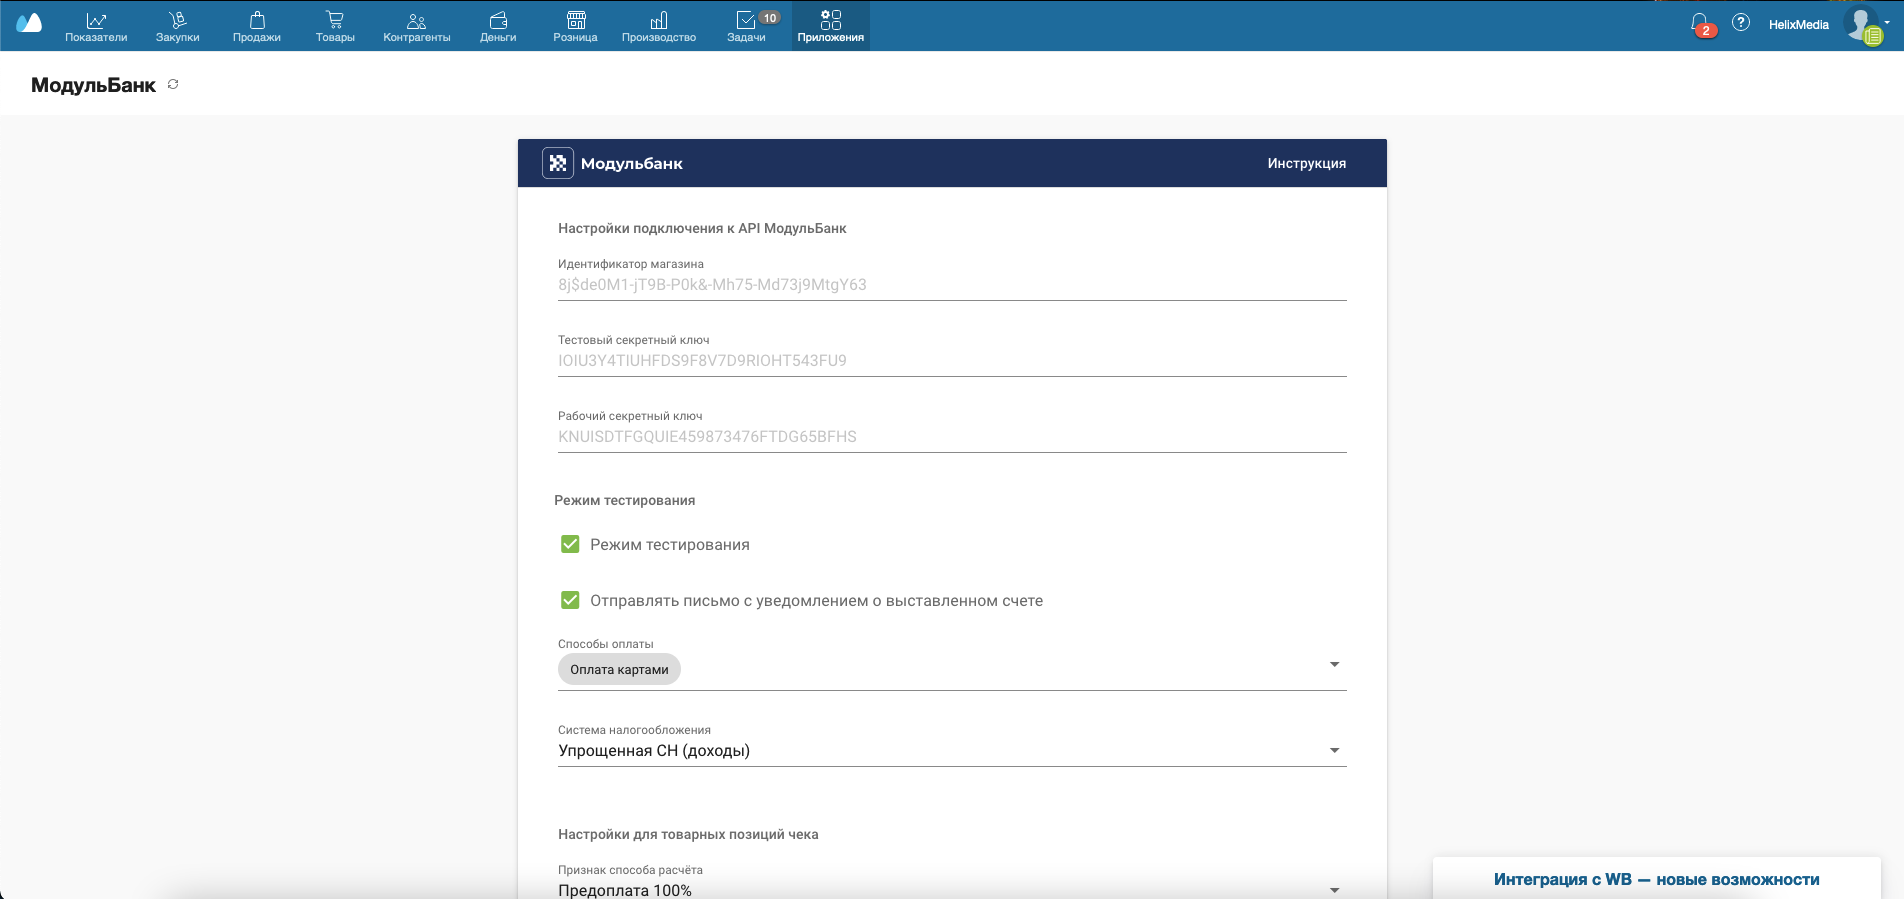The width and height of the screenshot is (1904, 899).
Task: Click the Модульбанк logo icon in card header
Action: (x=558, y=163)
